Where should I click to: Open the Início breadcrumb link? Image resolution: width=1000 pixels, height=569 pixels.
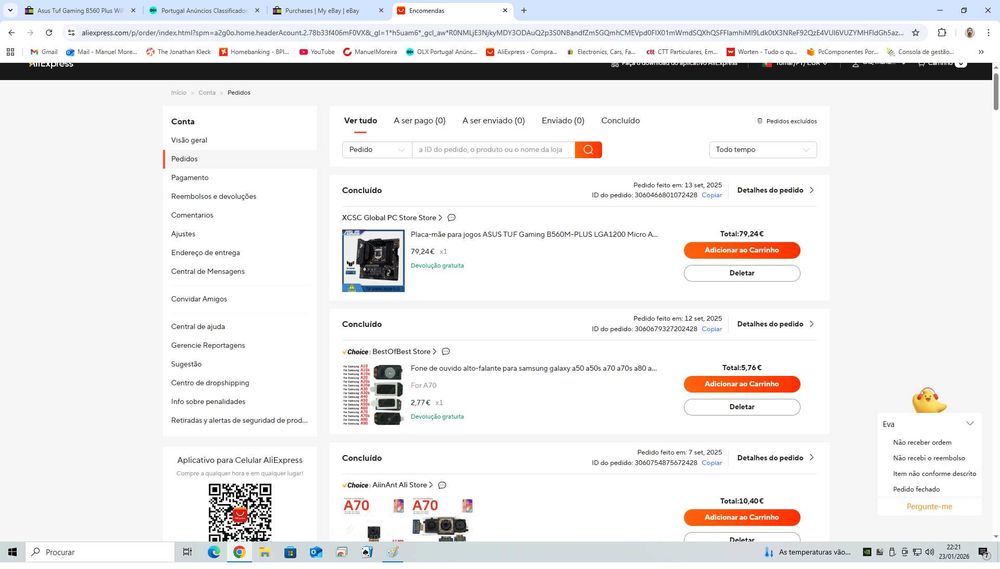179,92
